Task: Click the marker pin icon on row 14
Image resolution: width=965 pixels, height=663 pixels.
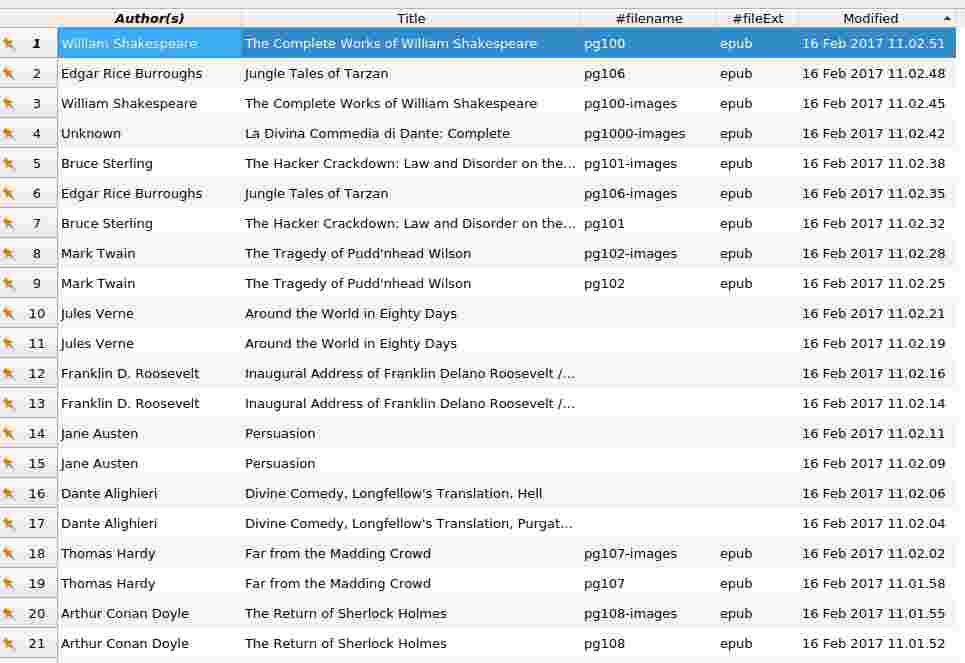Action: [8, 433]
